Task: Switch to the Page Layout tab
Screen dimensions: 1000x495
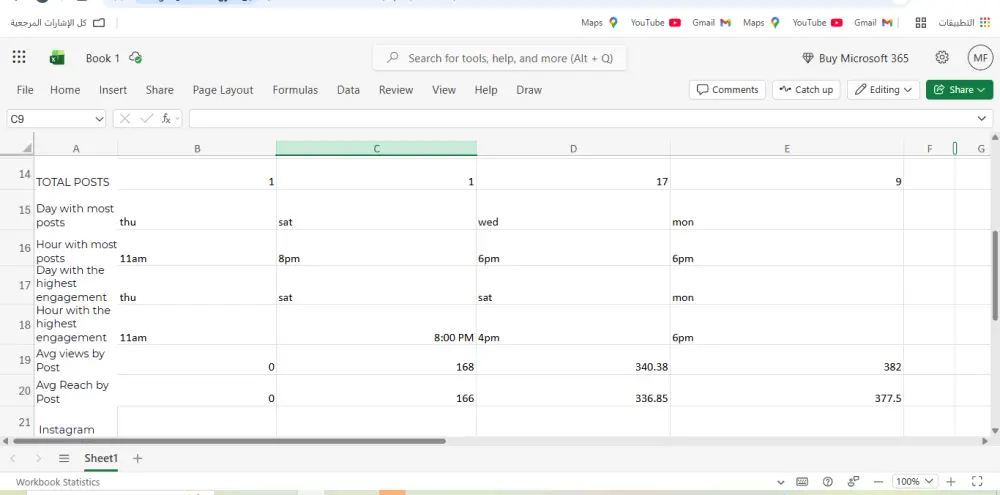Action: coord(223,90)
